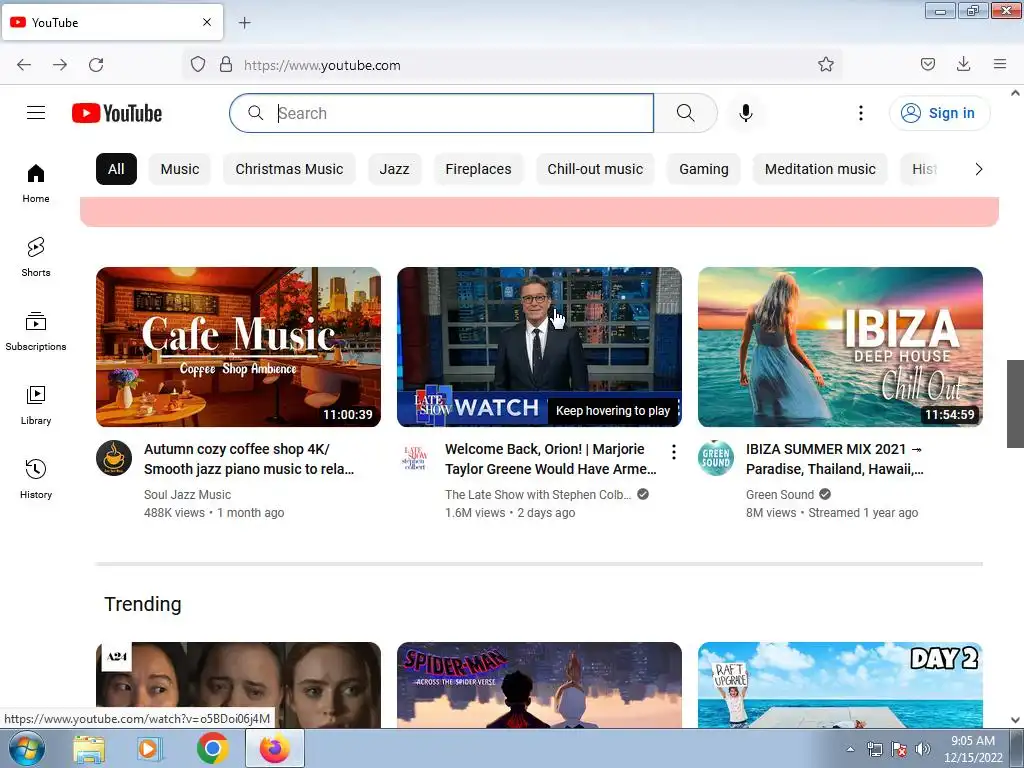Open Soul Jazz Music channel avatar
The height and width of the screenshot is (768, 1024).
click(114, 458)
